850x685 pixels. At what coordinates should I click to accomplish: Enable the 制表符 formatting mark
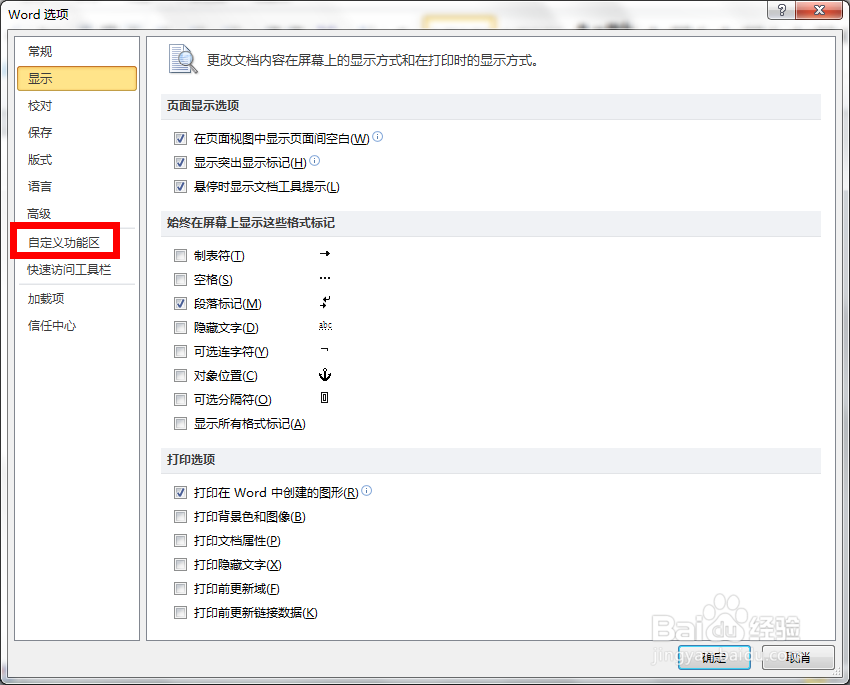click(x=180, y=256)
